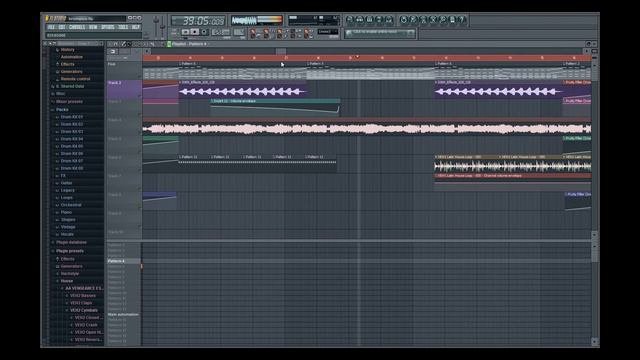Click the output waveform monitor display
This screenshot has width=640, height=360.
coord(257,20)
